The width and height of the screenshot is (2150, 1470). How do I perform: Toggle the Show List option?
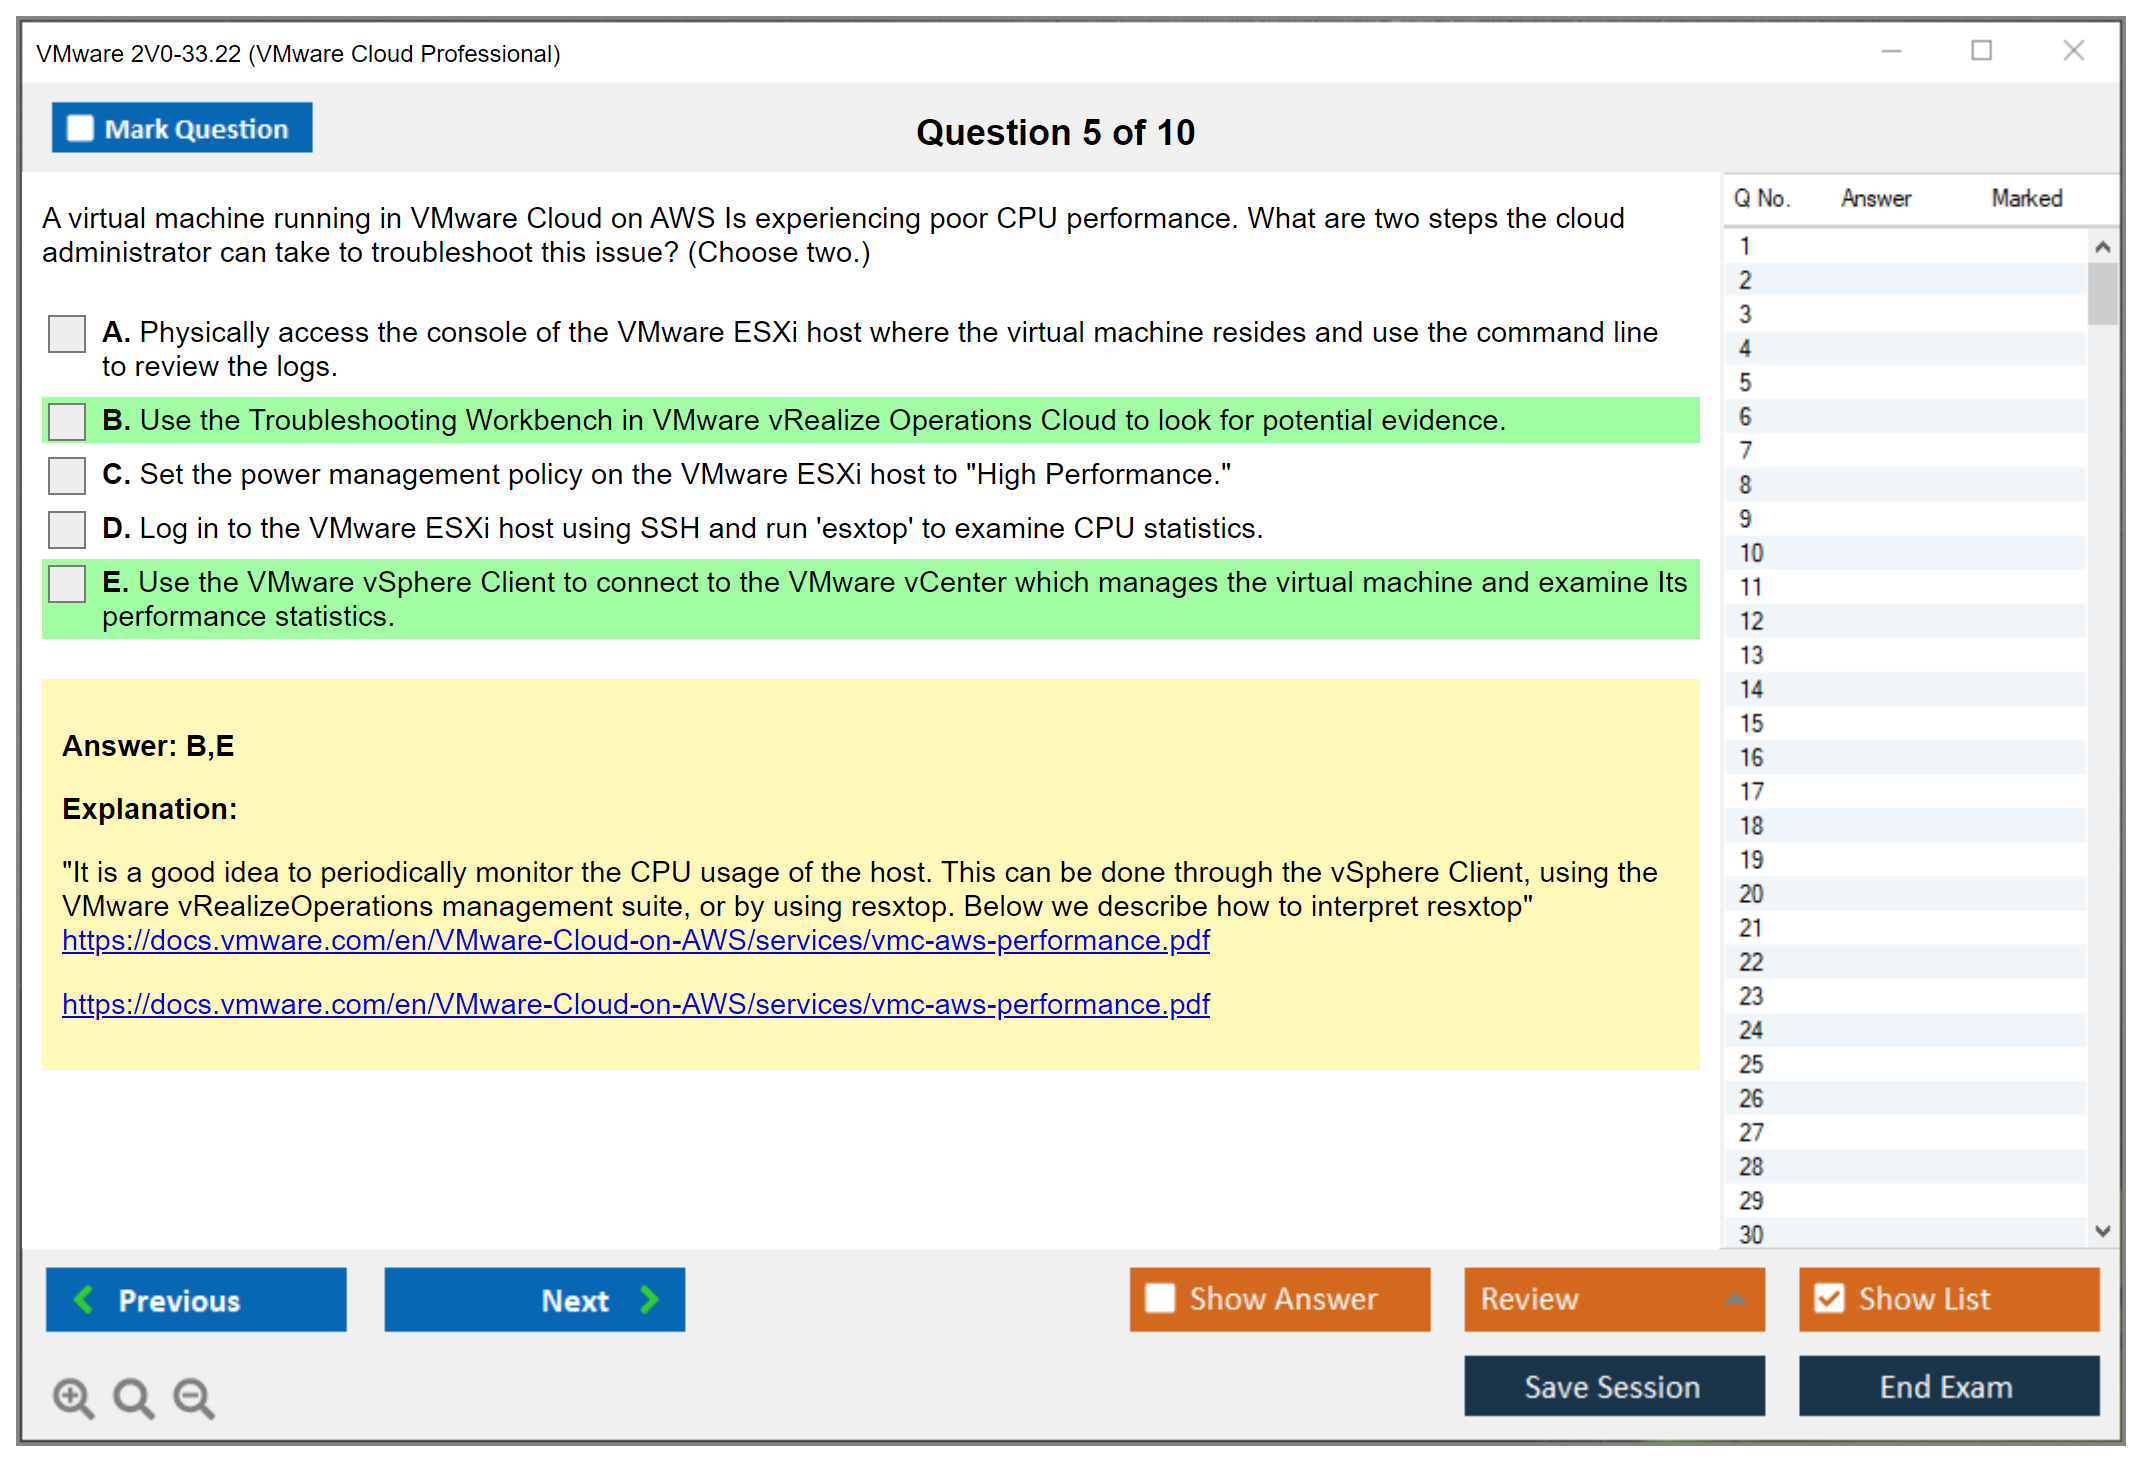pyautogui.click(x=1829, y=1298)
